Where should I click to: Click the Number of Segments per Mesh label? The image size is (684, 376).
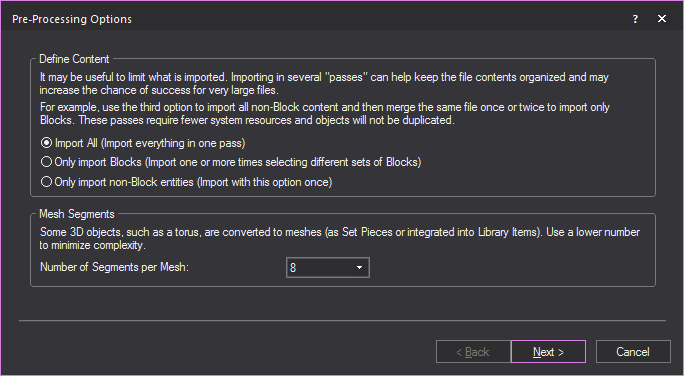(x=114, y=267)
